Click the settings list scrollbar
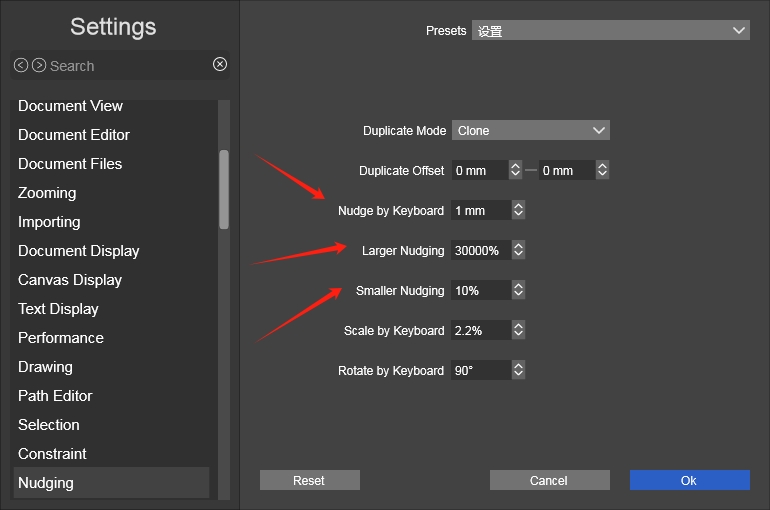 [x=224, y=190]
